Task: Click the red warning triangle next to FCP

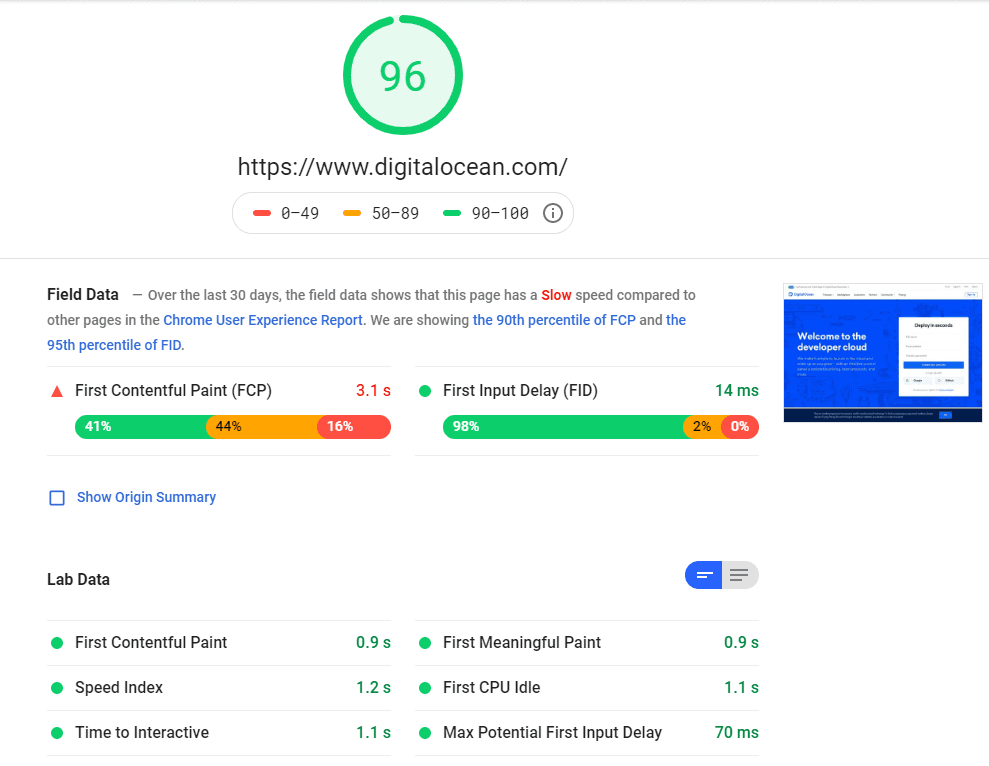Action: 57,390
